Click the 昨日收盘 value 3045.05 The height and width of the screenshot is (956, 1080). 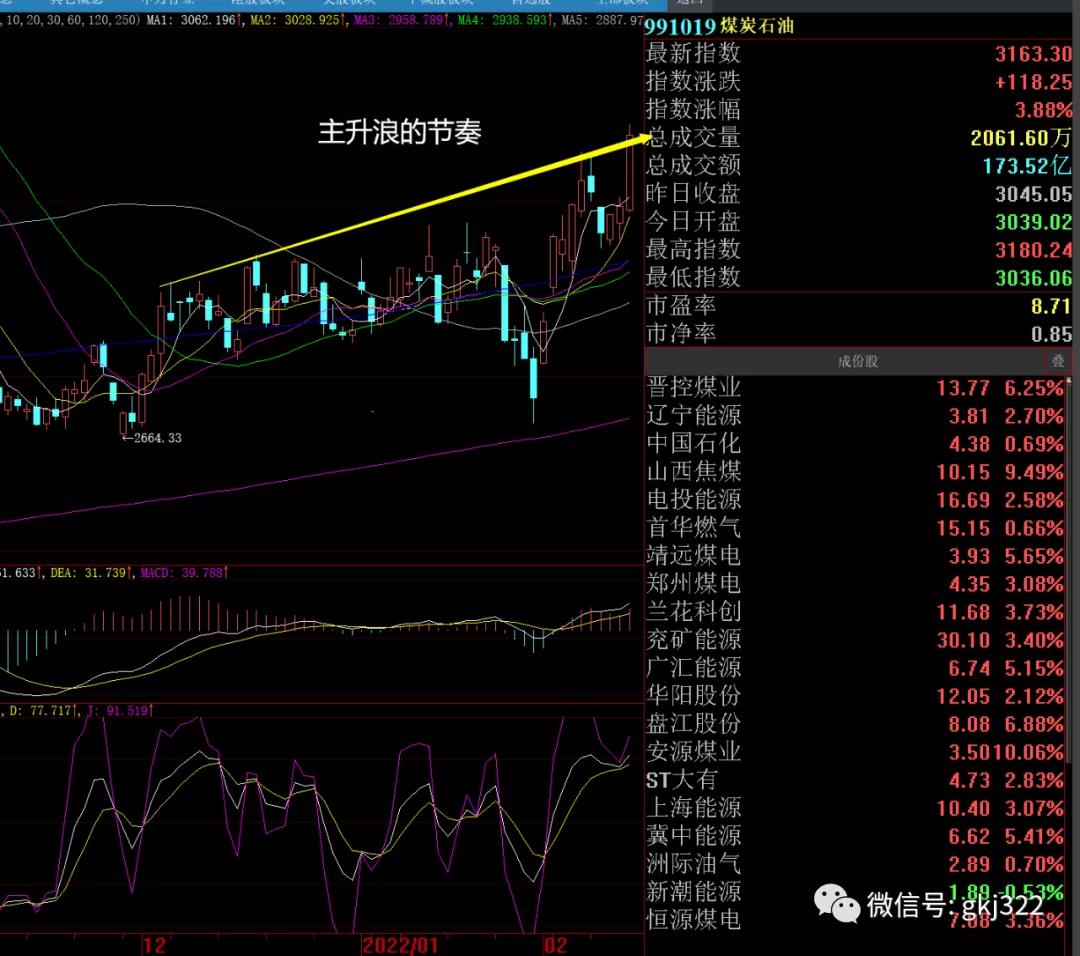point(1033,194)
